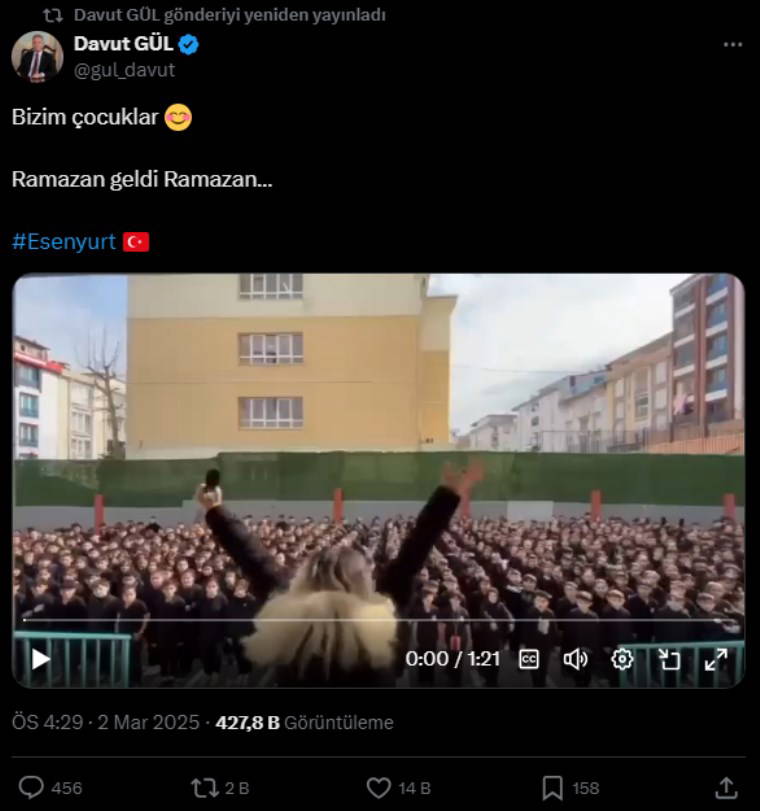Click the video progress bar

point(379,620)
